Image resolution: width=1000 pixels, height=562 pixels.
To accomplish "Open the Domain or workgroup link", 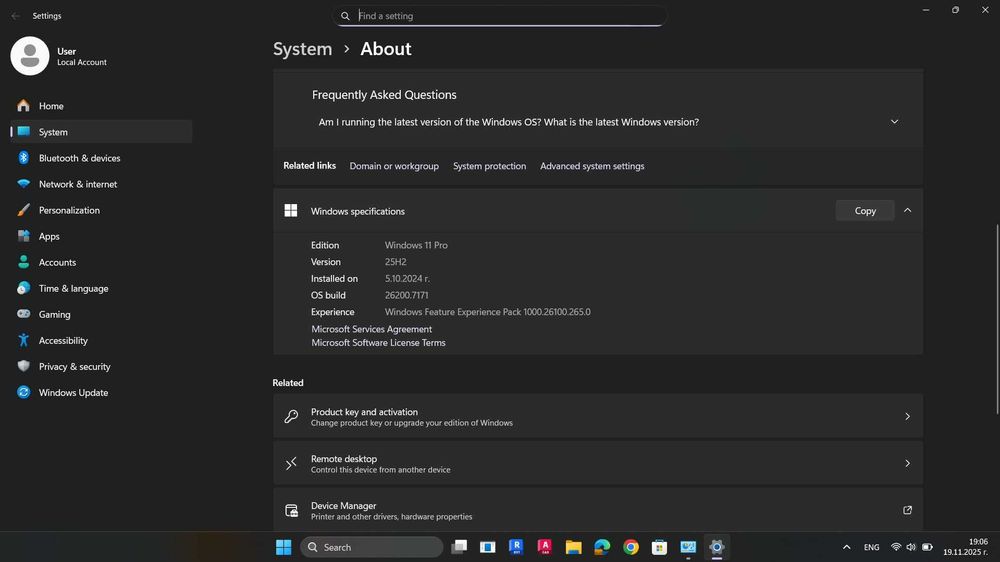I will 394,166.
